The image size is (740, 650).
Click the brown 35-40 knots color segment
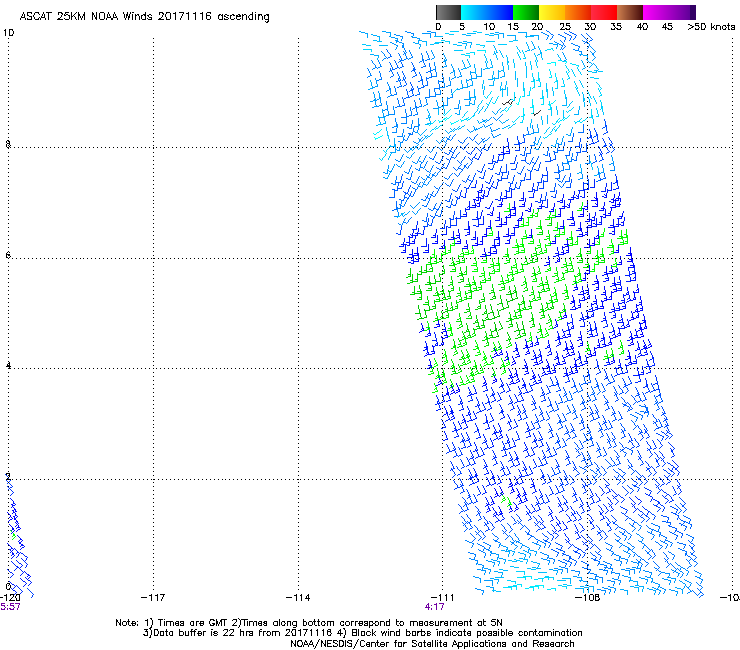[x=630, y=12]
